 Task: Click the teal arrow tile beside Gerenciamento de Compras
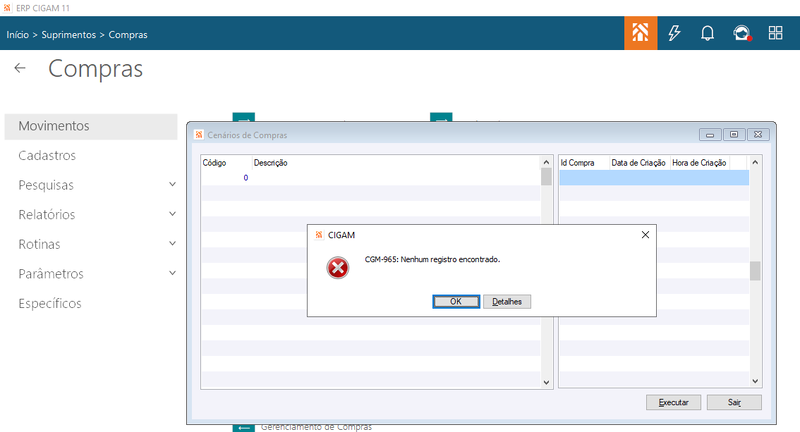pos(243,427)
